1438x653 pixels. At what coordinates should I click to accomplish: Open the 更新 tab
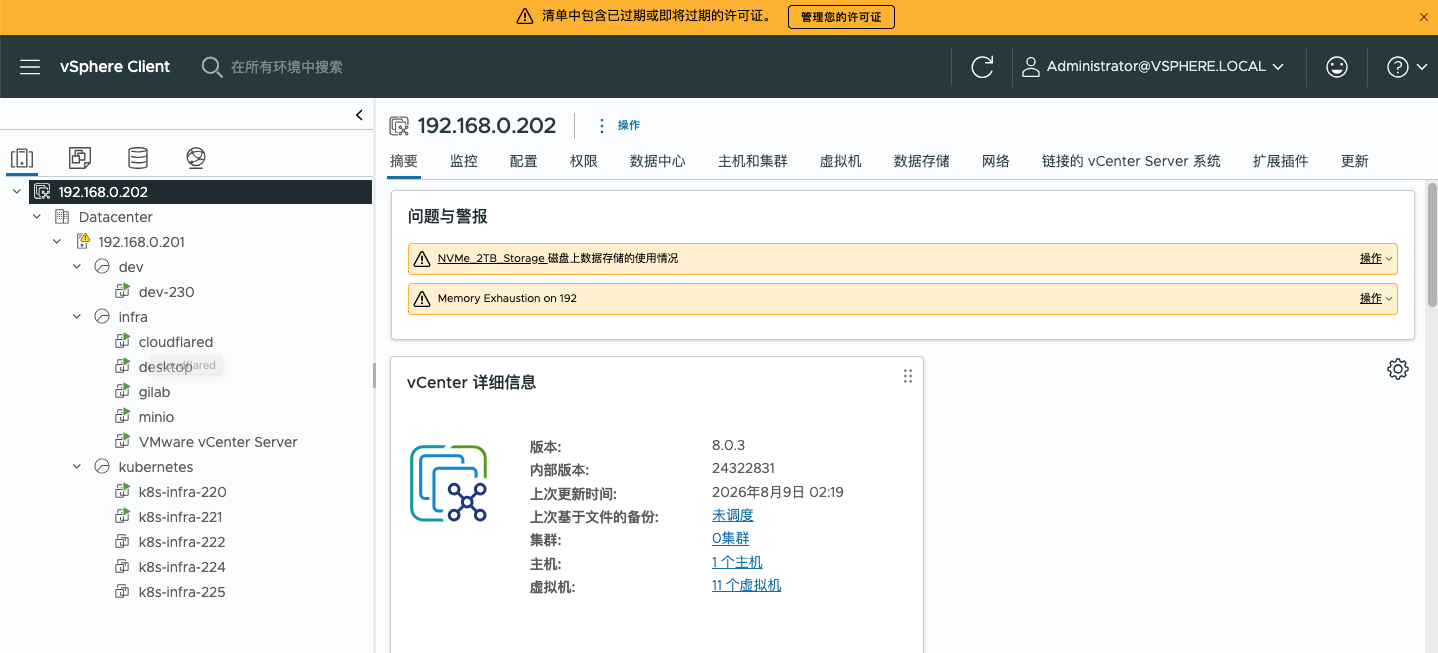coord(1355,161)
